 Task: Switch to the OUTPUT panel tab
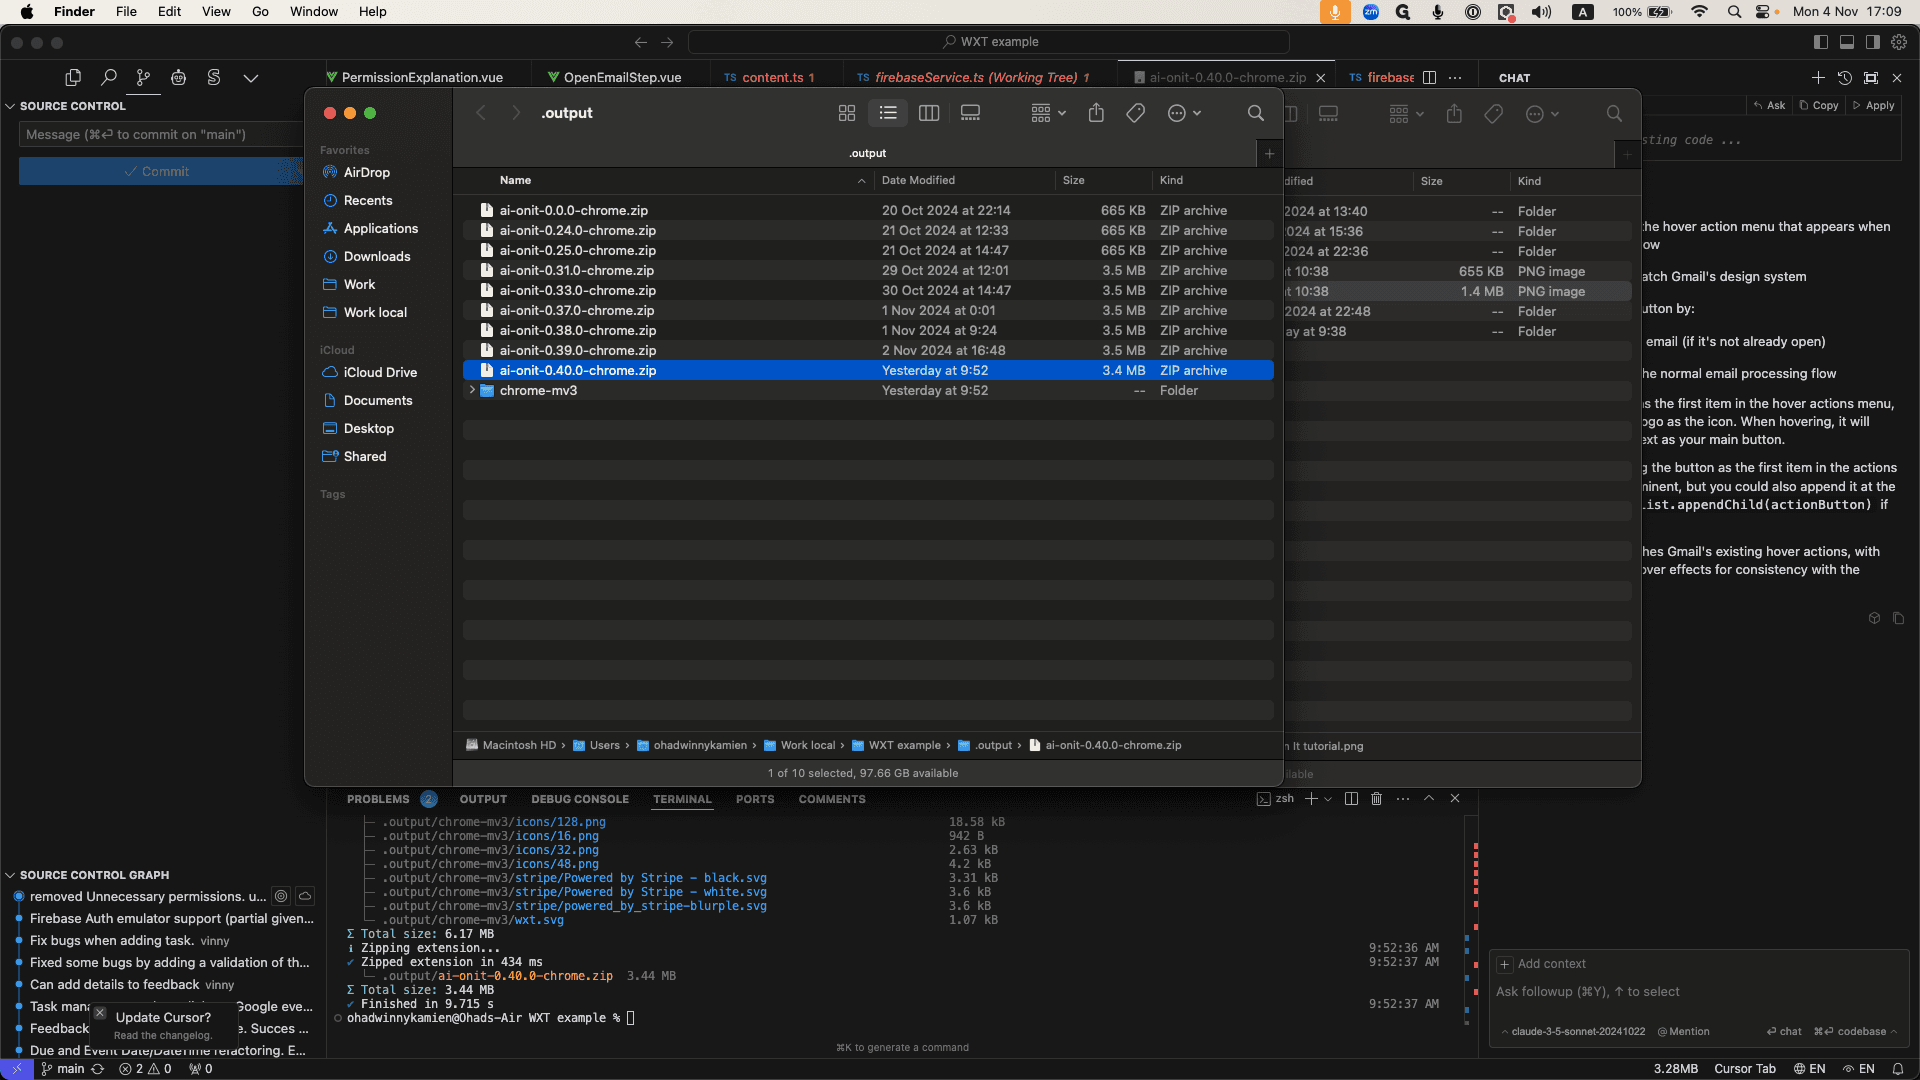[x=483, y=799]
